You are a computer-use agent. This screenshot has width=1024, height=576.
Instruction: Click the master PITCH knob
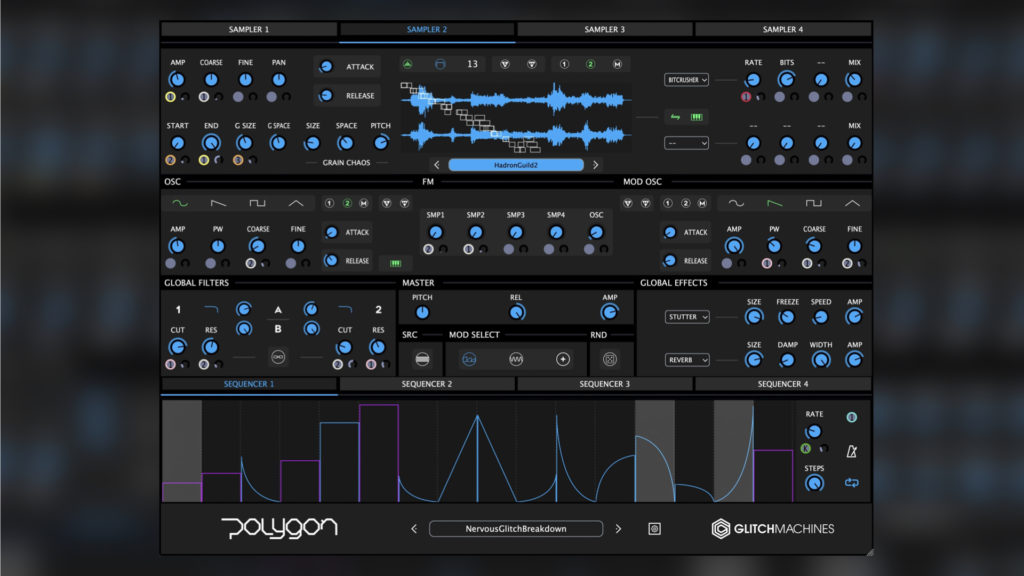tap(422, 312)
